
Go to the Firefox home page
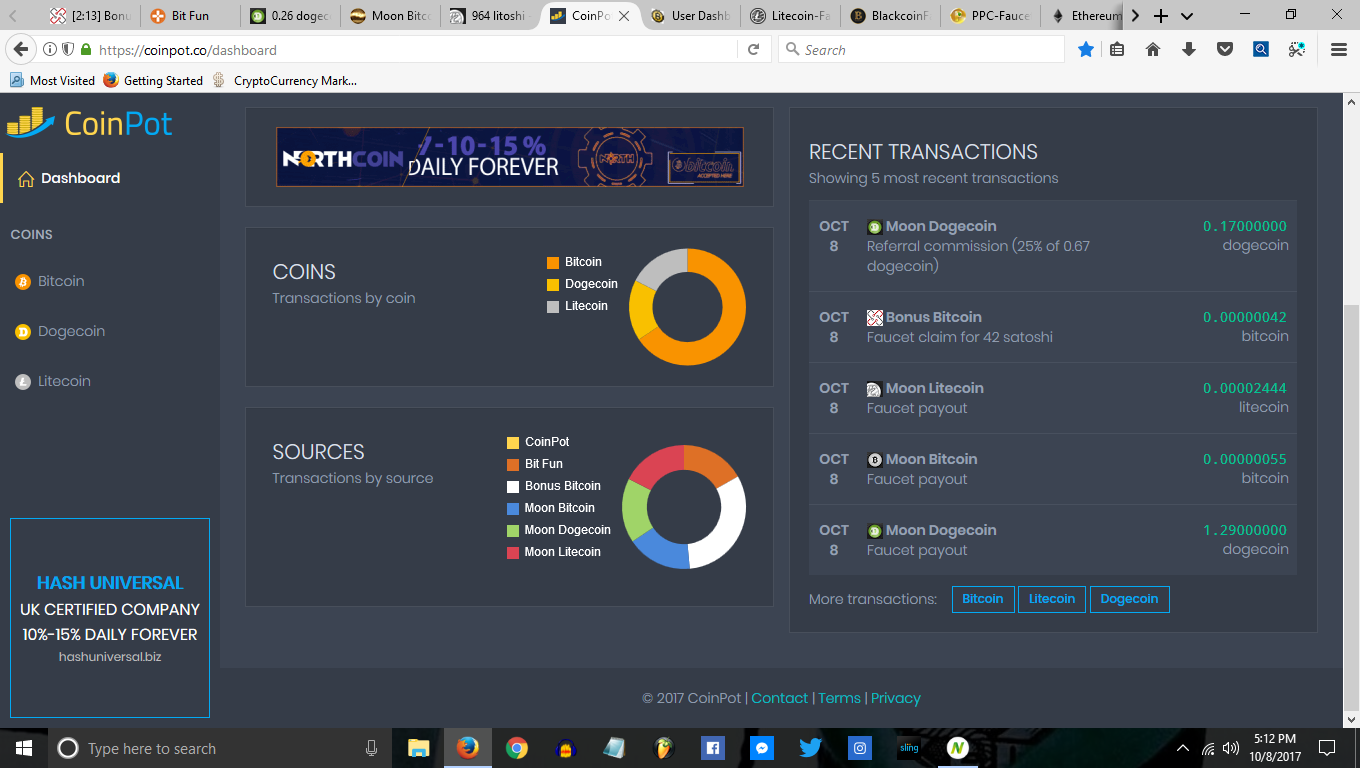(1153, 49)
